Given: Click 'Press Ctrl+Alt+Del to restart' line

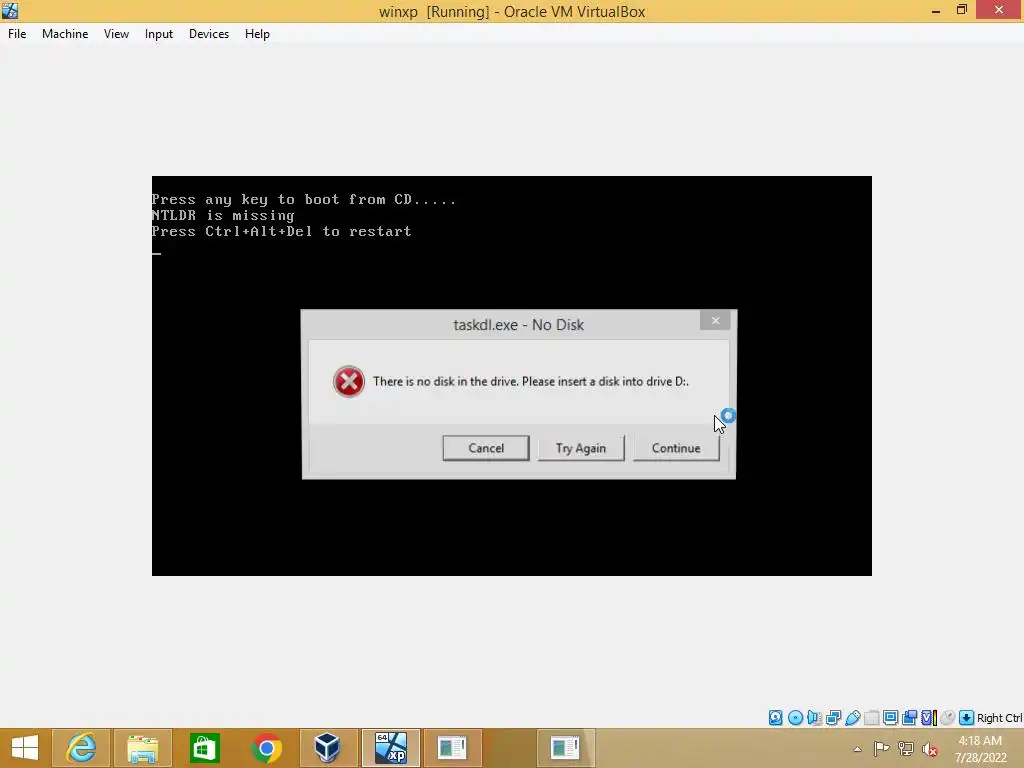Looking at the screenshot, I should pos(281,231).
